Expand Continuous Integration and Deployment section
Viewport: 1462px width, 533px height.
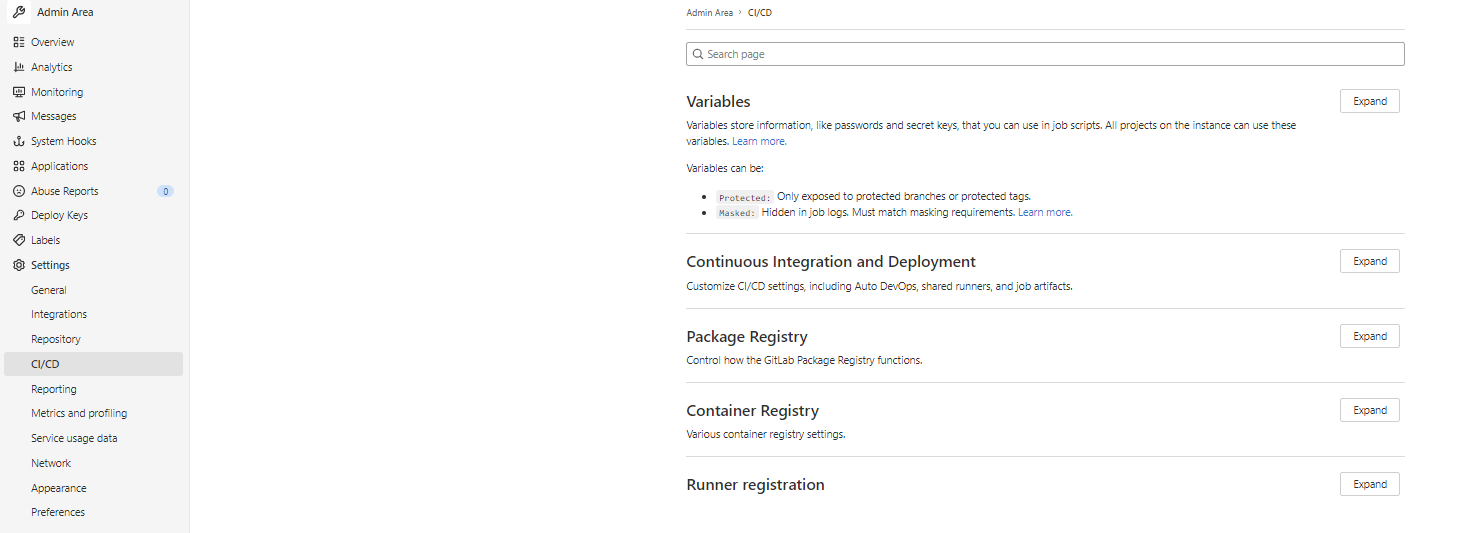pyautogui.click(x=1369, y=261)
